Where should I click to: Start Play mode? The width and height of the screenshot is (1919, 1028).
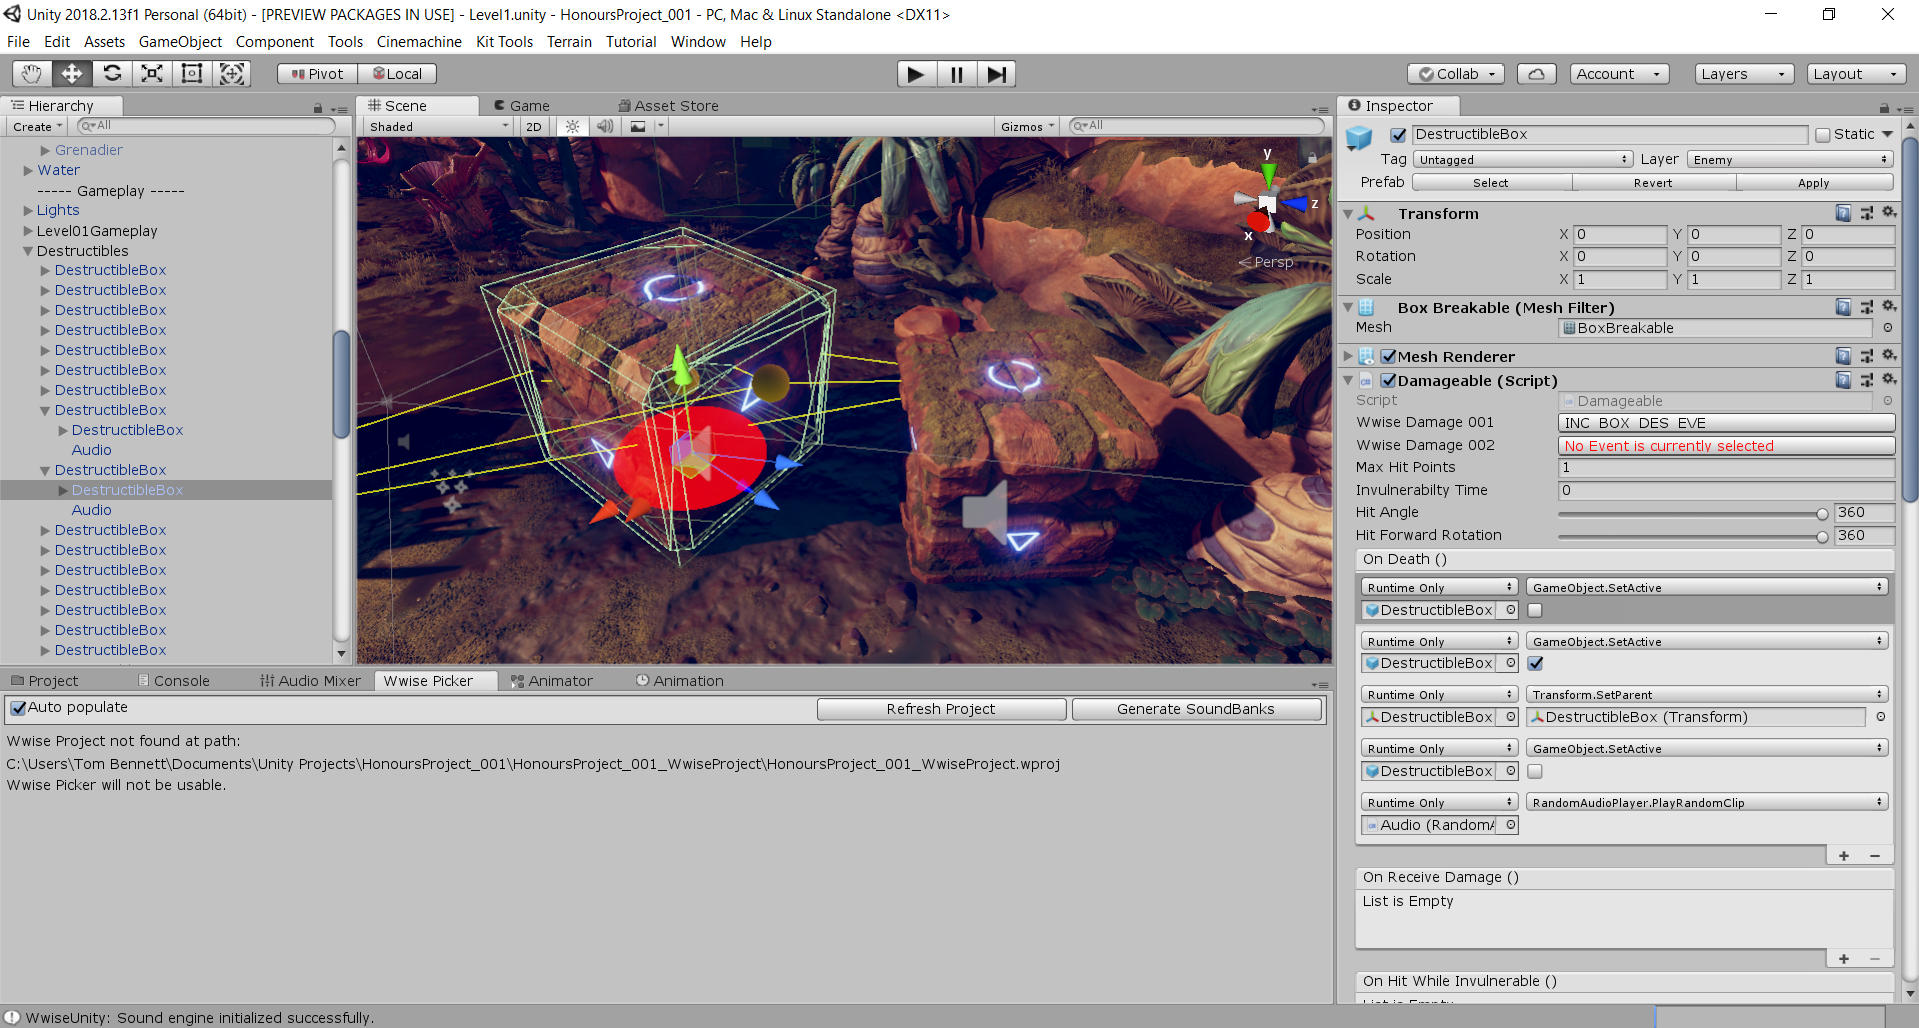[x=916, y=74]
